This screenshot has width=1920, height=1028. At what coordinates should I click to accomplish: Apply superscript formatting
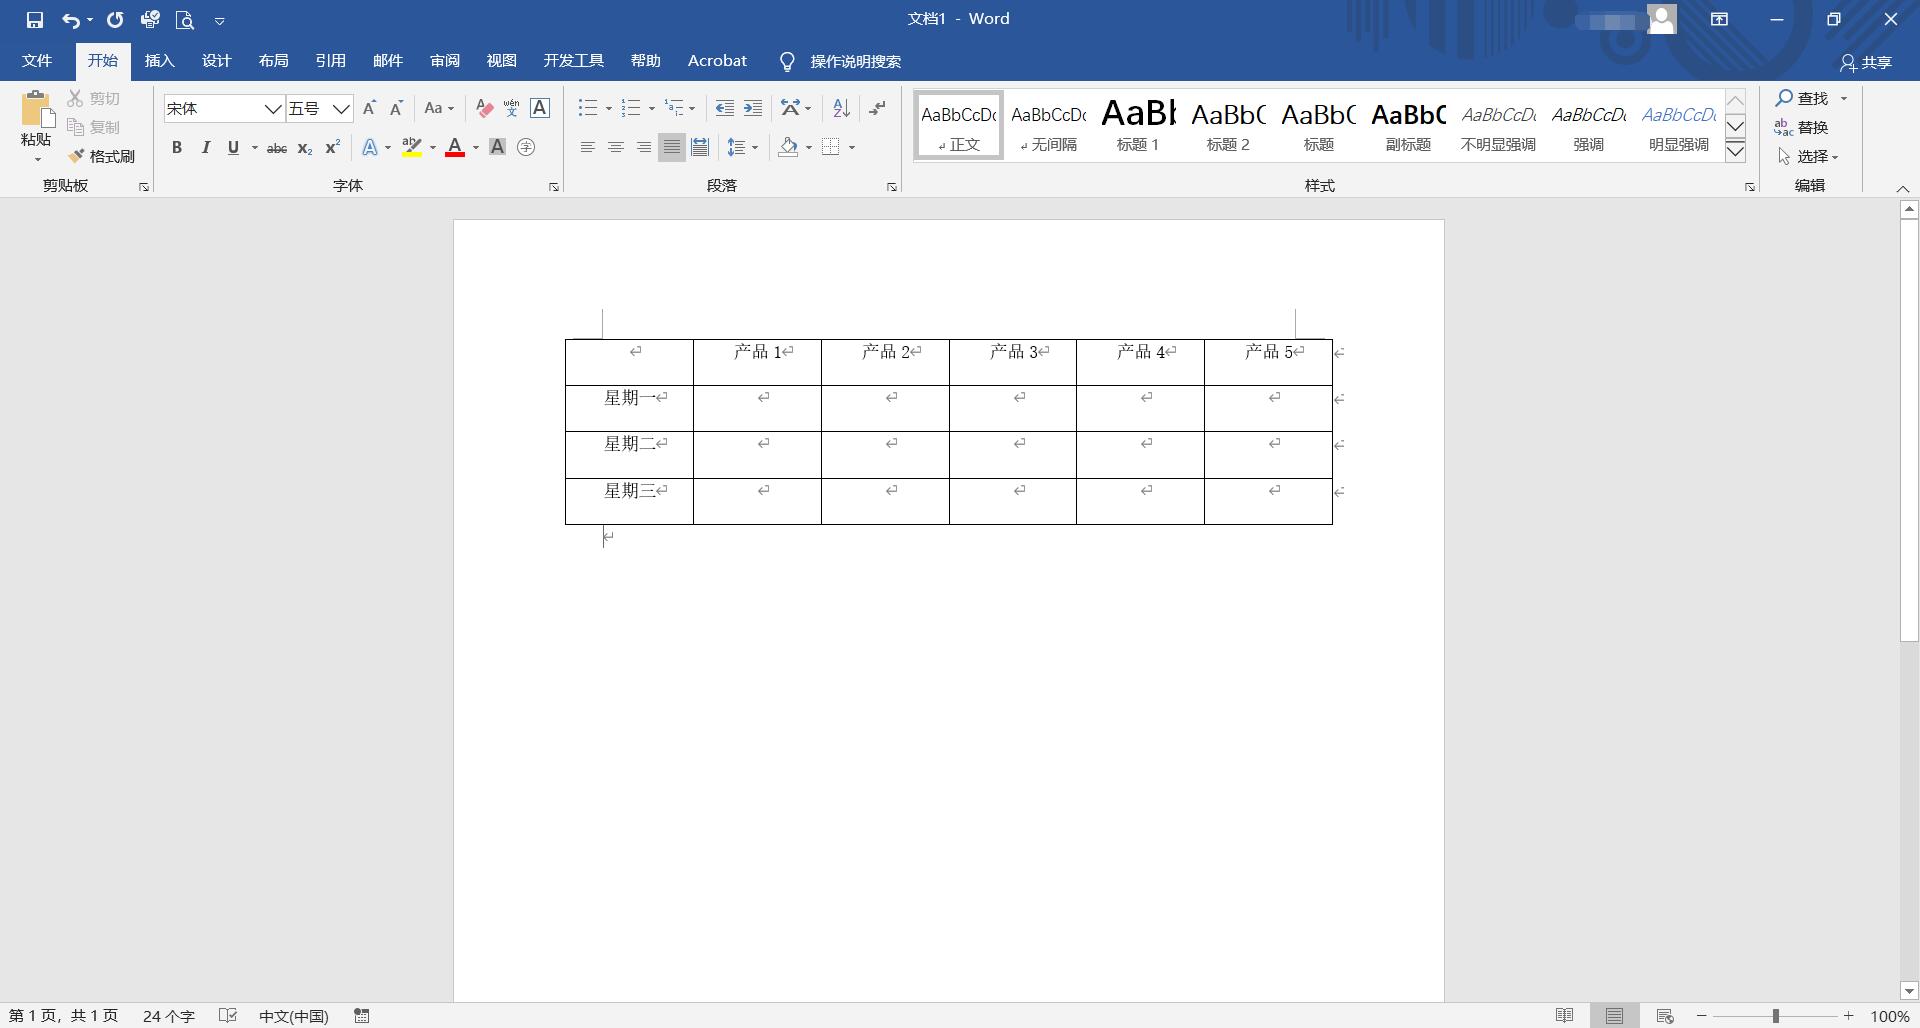[333, 148]
